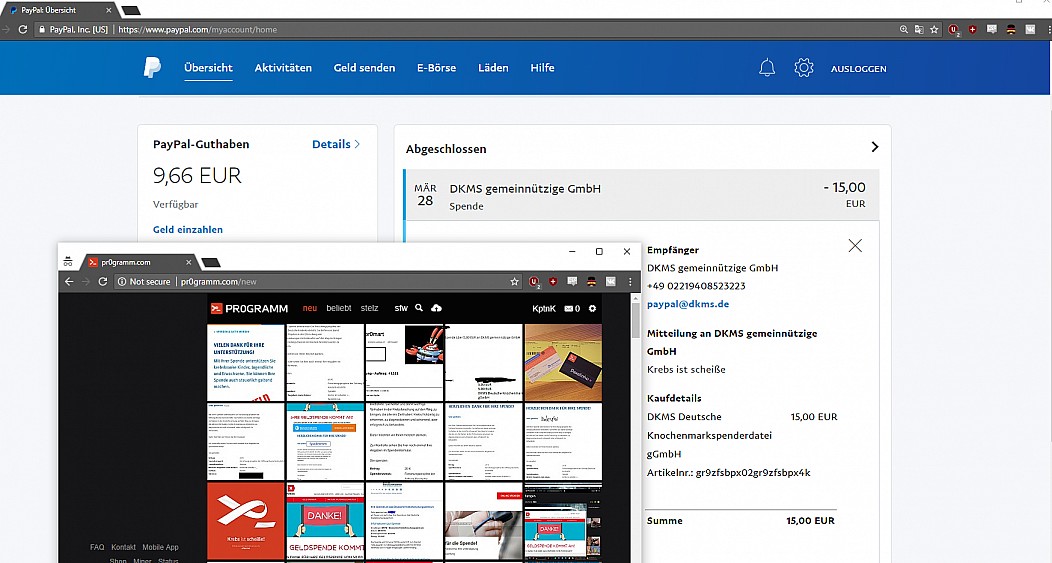
Task: Click the pr0gramm upload cloud icon
Action: coord(436,308)
